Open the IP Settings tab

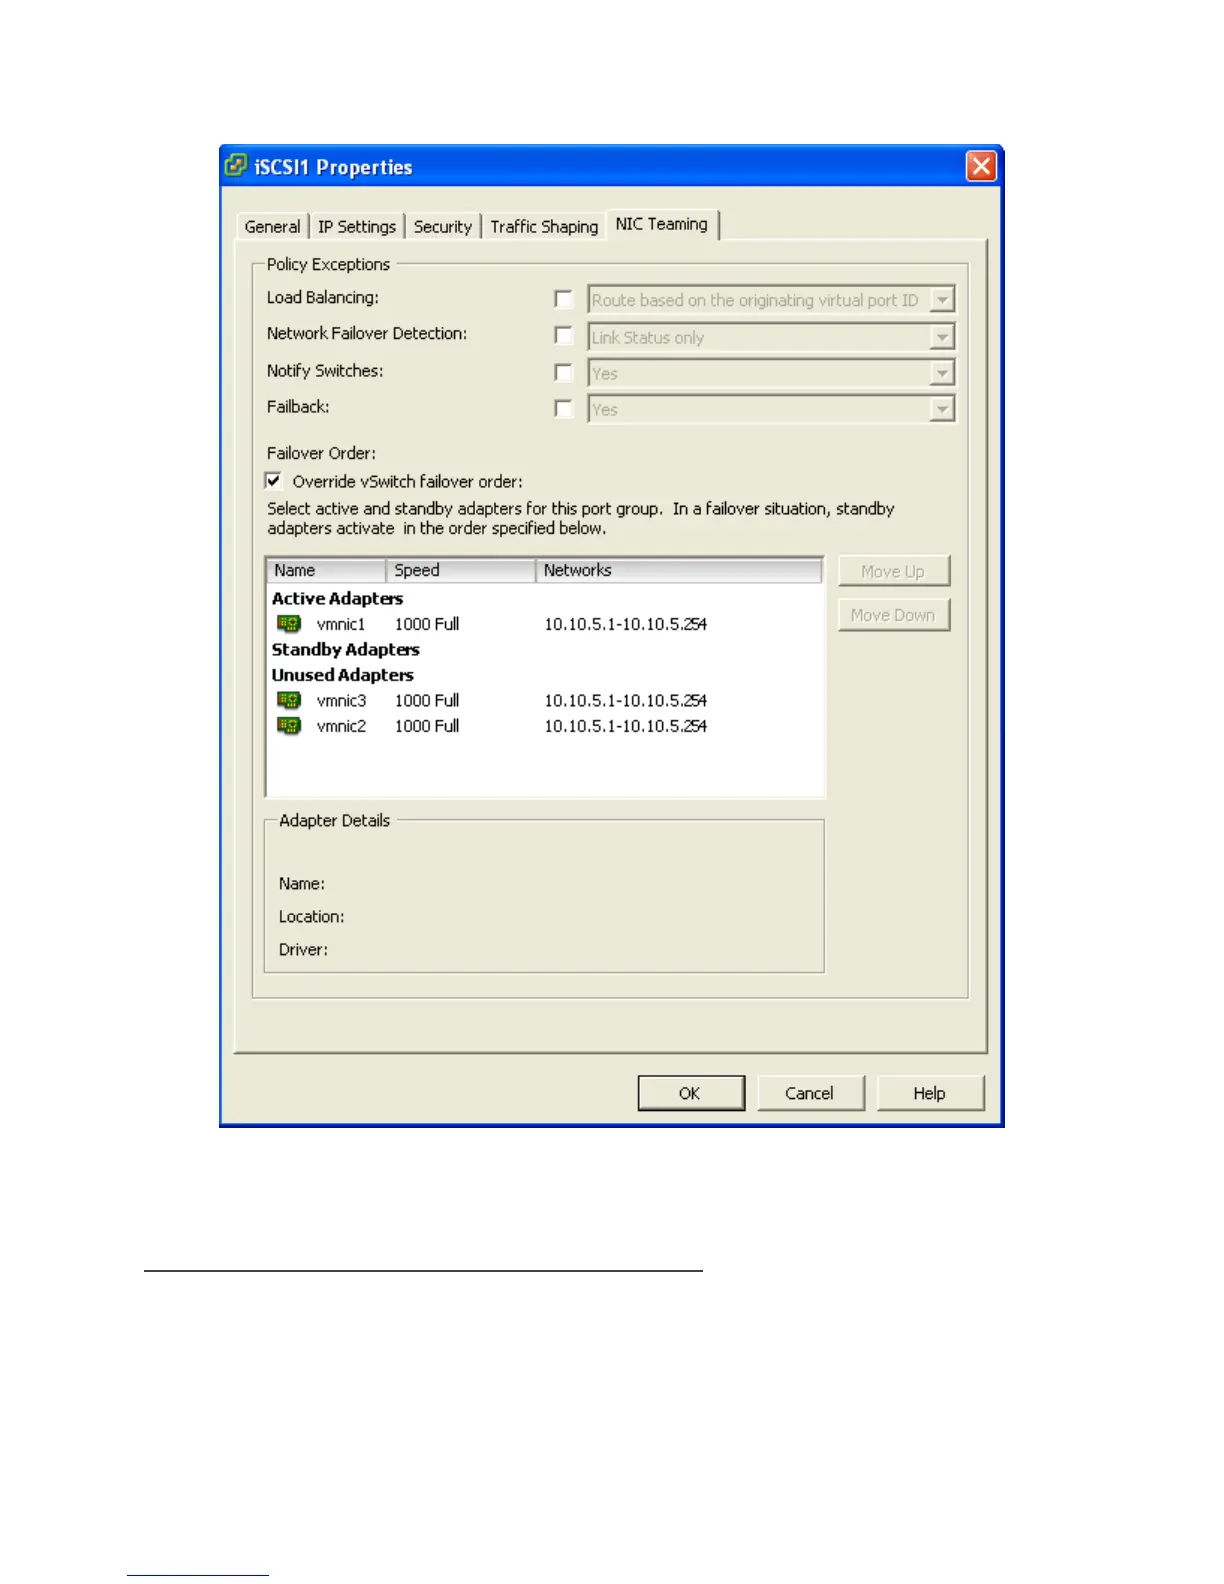click(357, 227)
